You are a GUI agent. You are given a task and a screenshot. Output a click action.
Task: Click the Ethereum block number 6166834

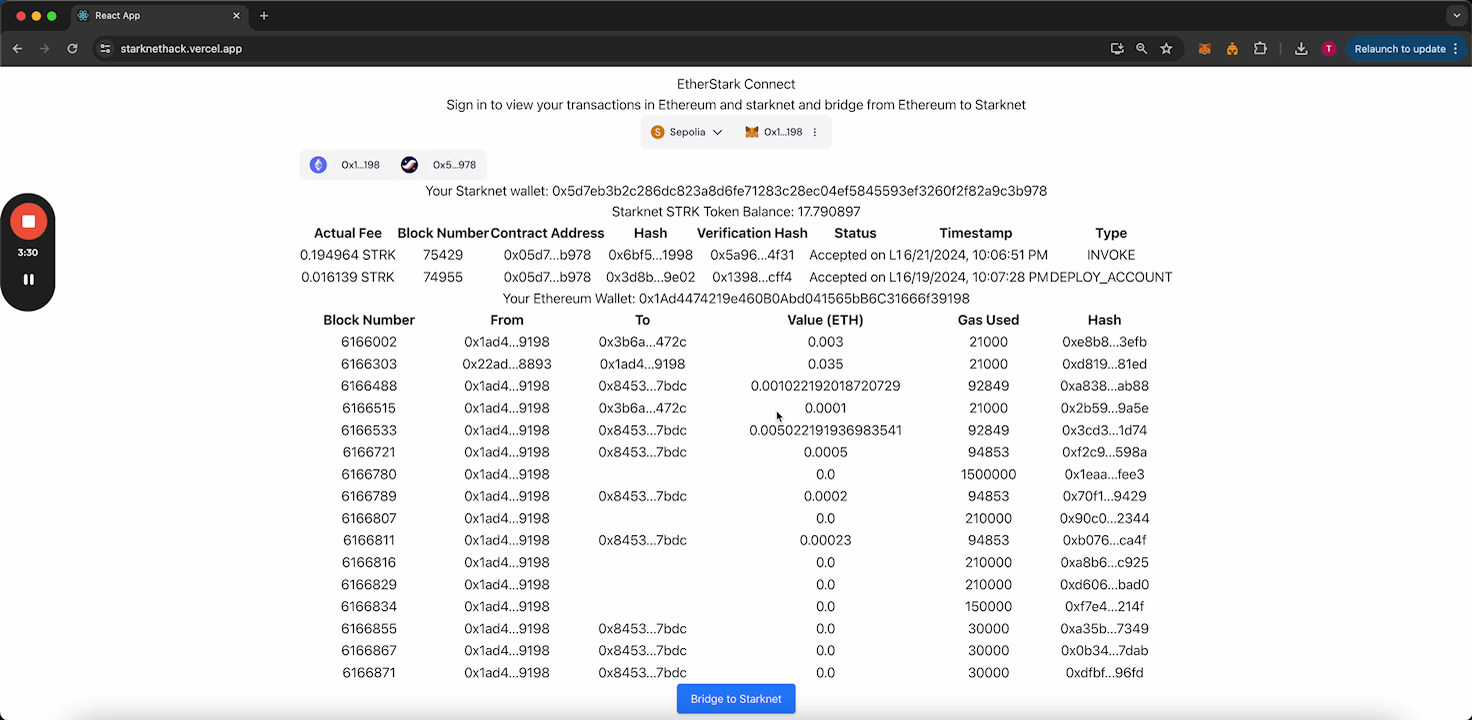coord(369,606)
